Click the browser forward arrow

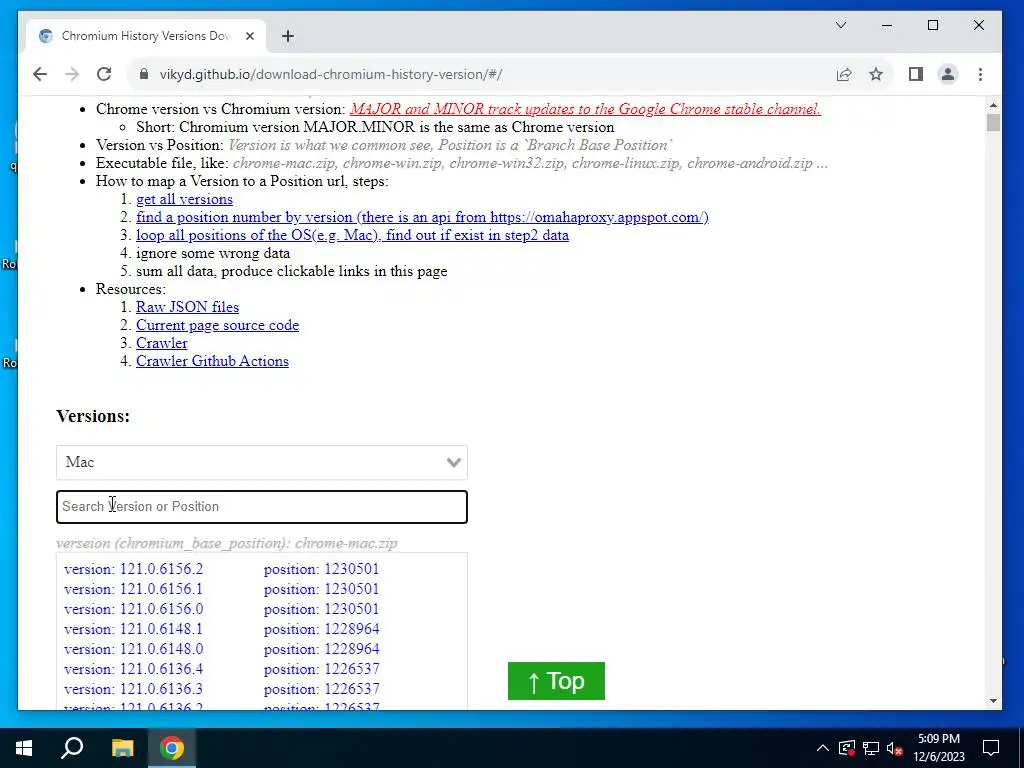72,74
